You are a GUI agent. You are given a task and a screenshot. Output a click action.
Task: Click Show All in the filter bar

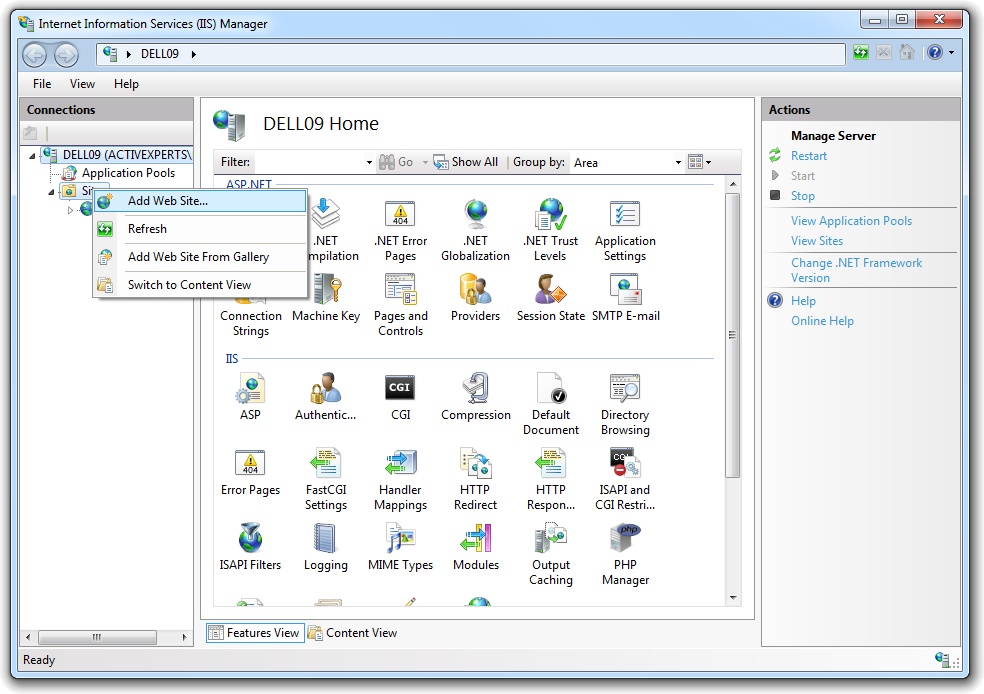(466, 163)
